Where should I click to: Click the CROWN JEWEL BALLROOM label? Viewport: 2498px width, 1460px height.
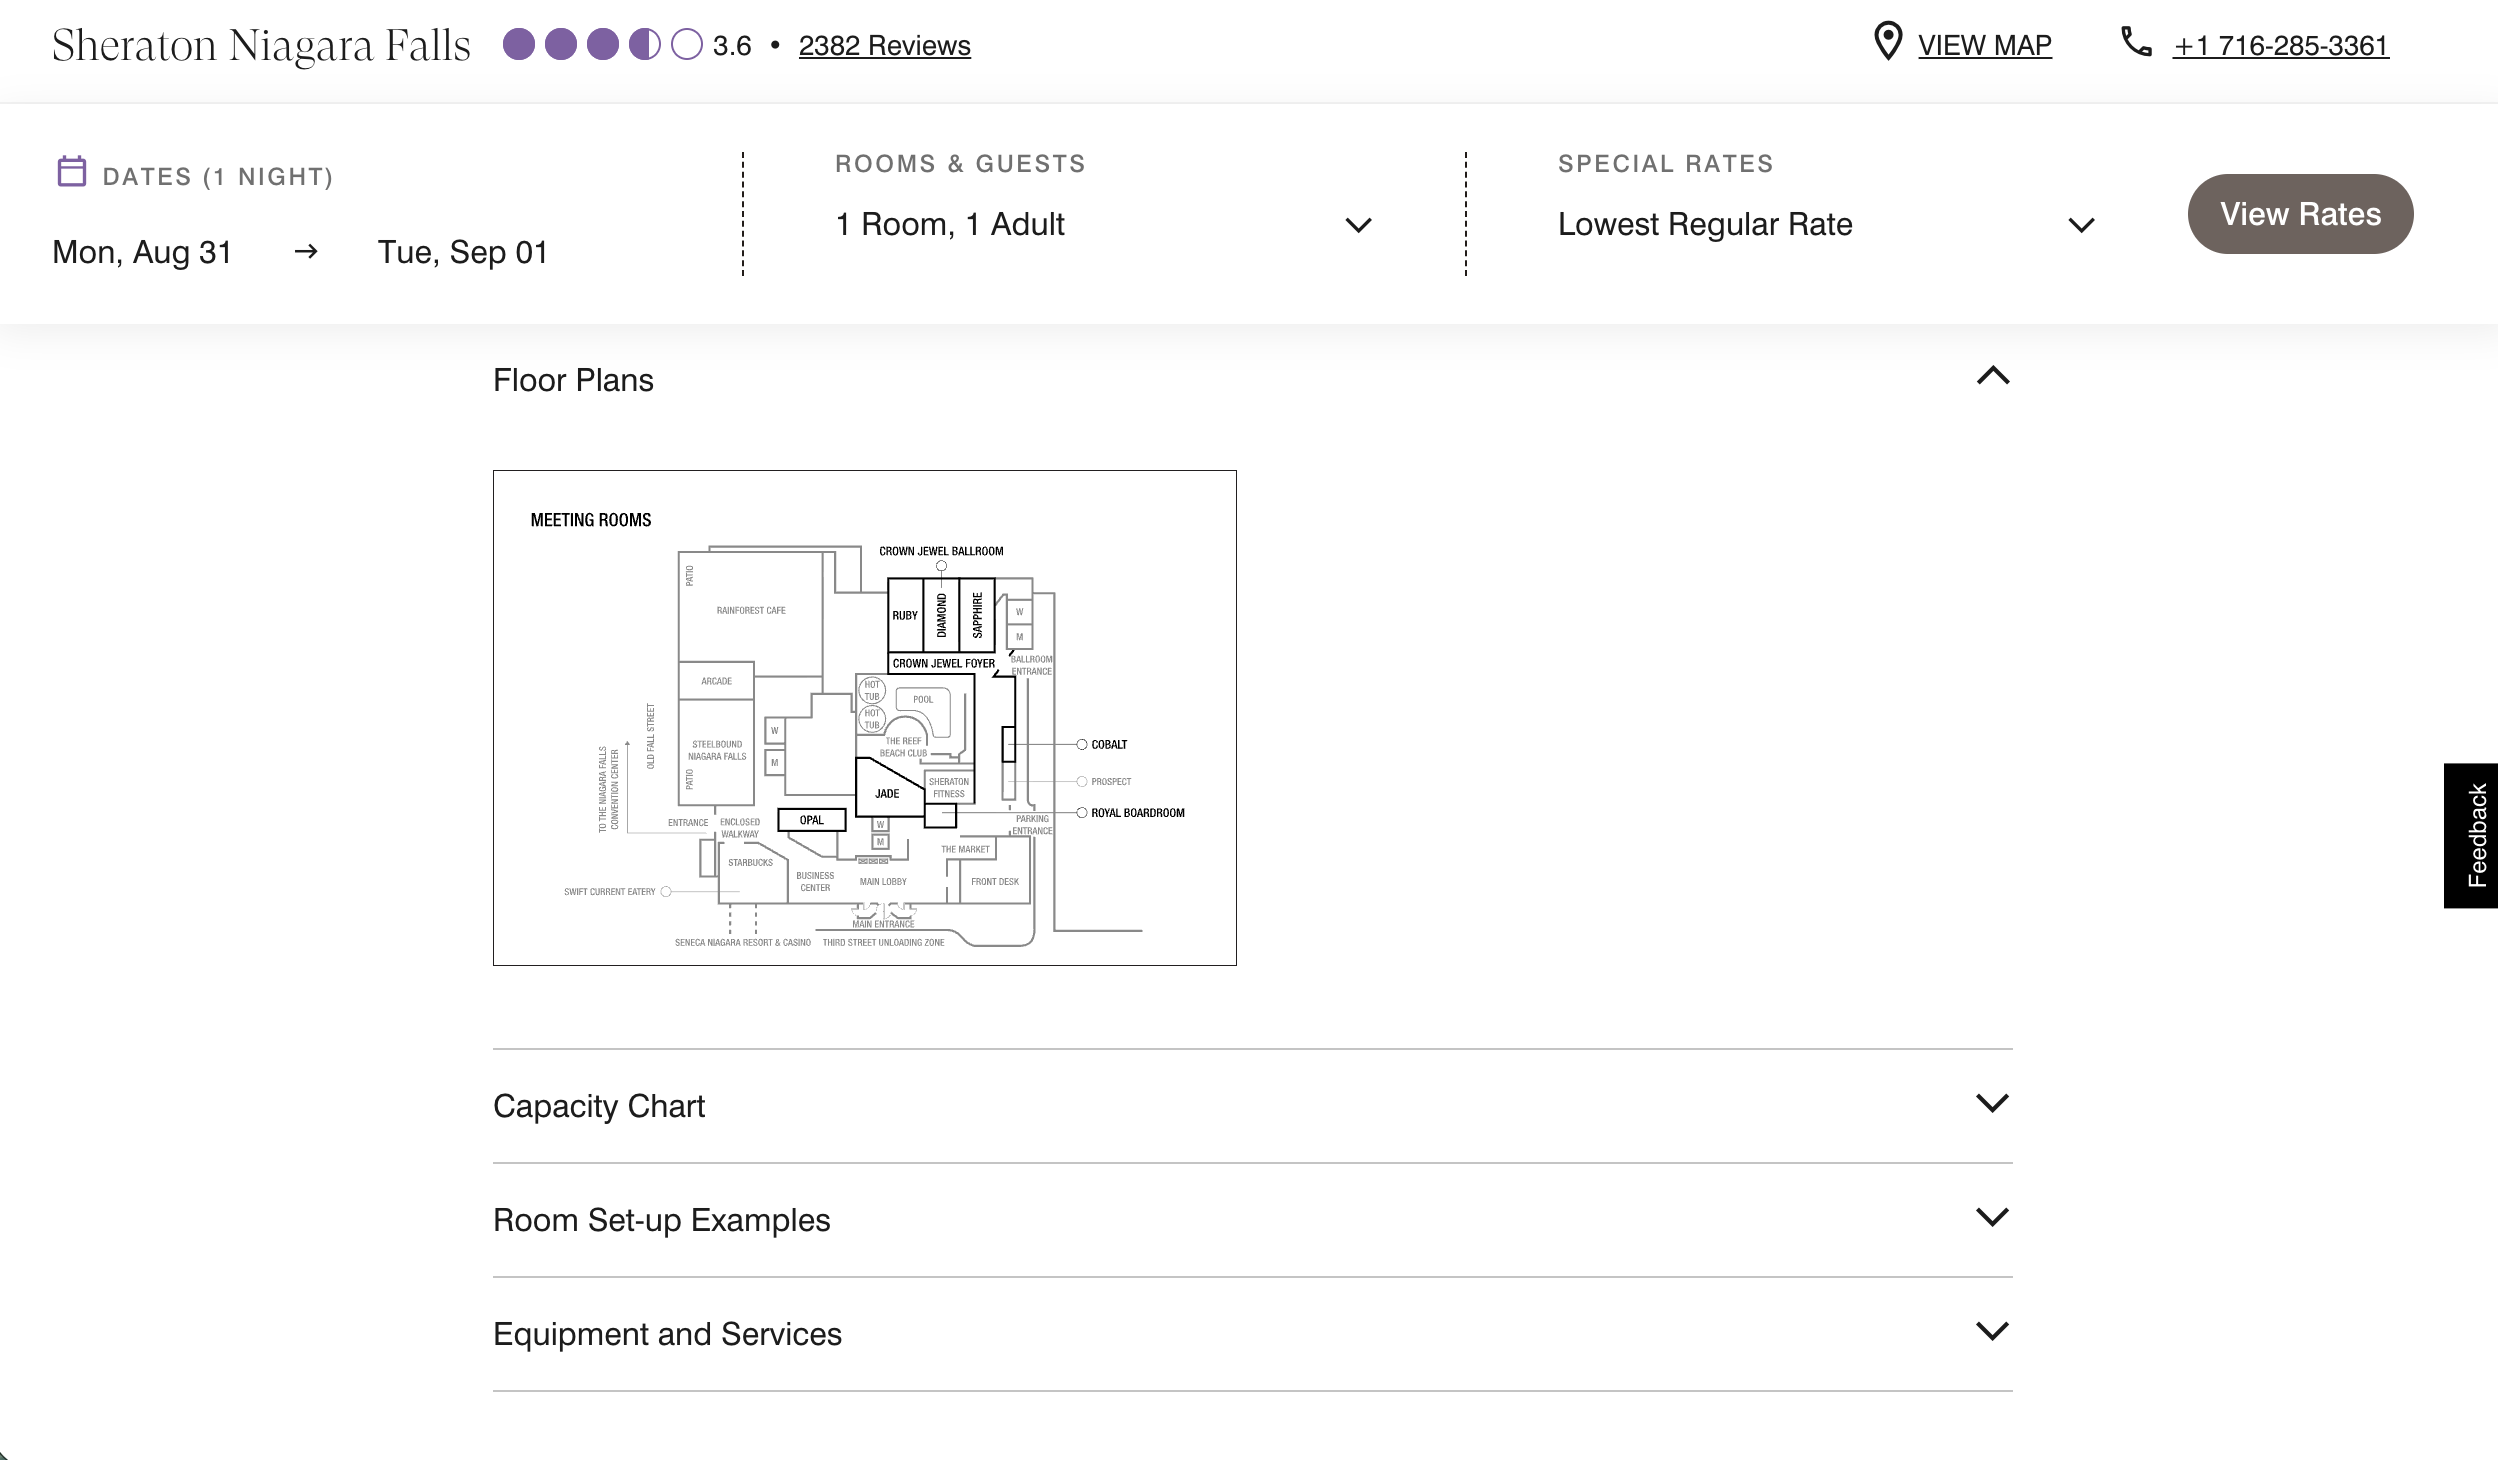coord(941,551)
